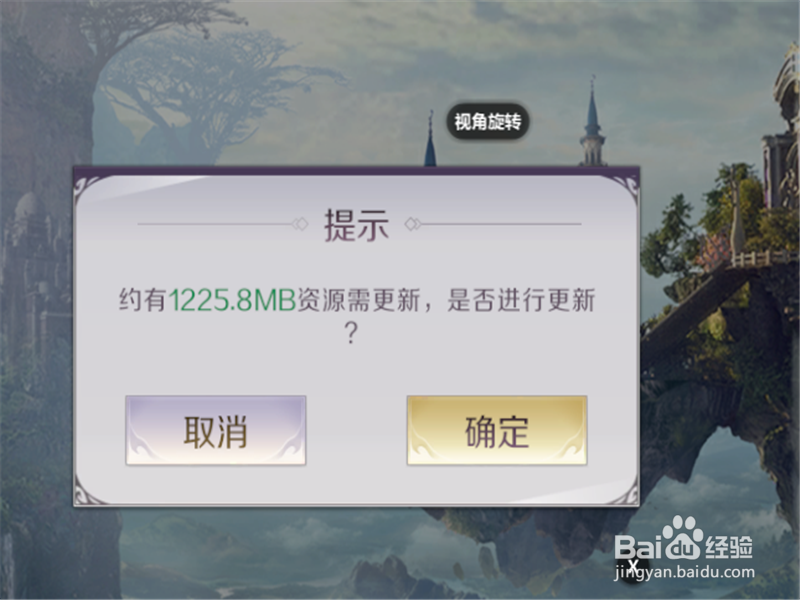Click the dialog's top-left corner flourish
800x600 pixels.
click(88, 189)
